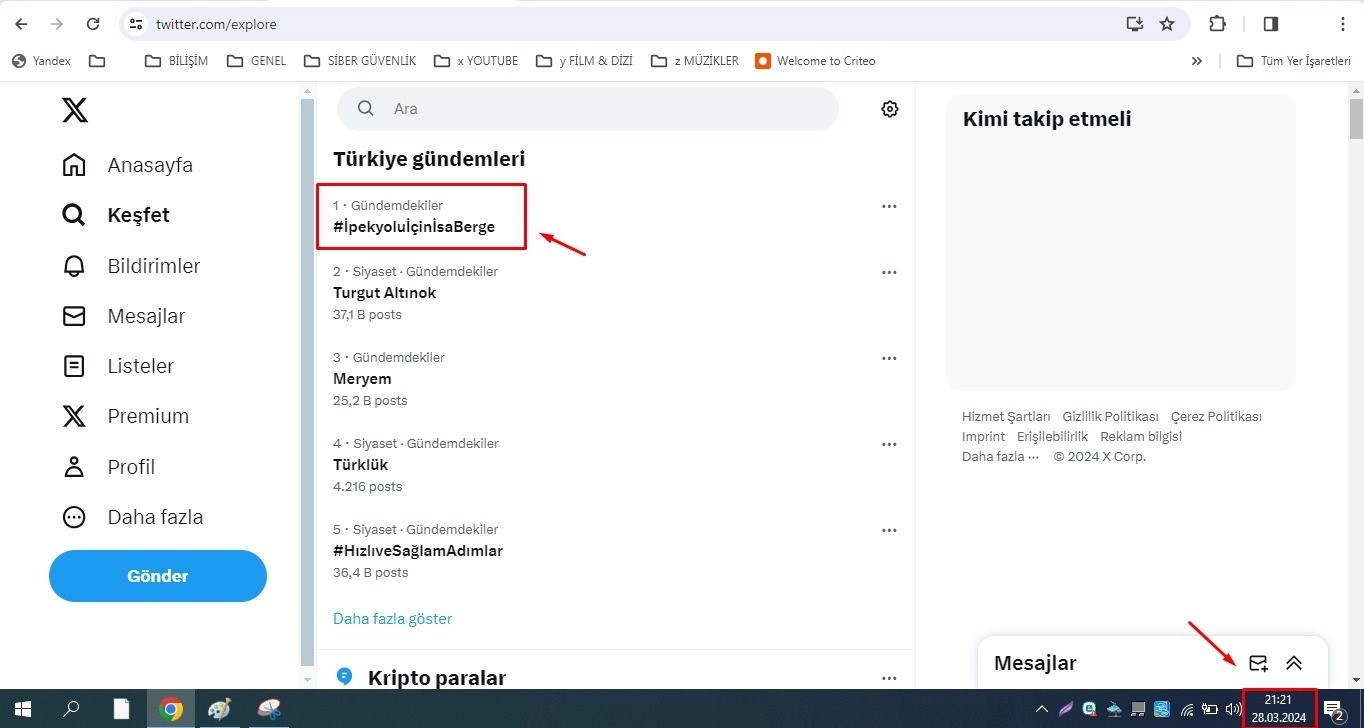
Task: Open Welcome to Criteo bookmark
Action: pos(815,61)
